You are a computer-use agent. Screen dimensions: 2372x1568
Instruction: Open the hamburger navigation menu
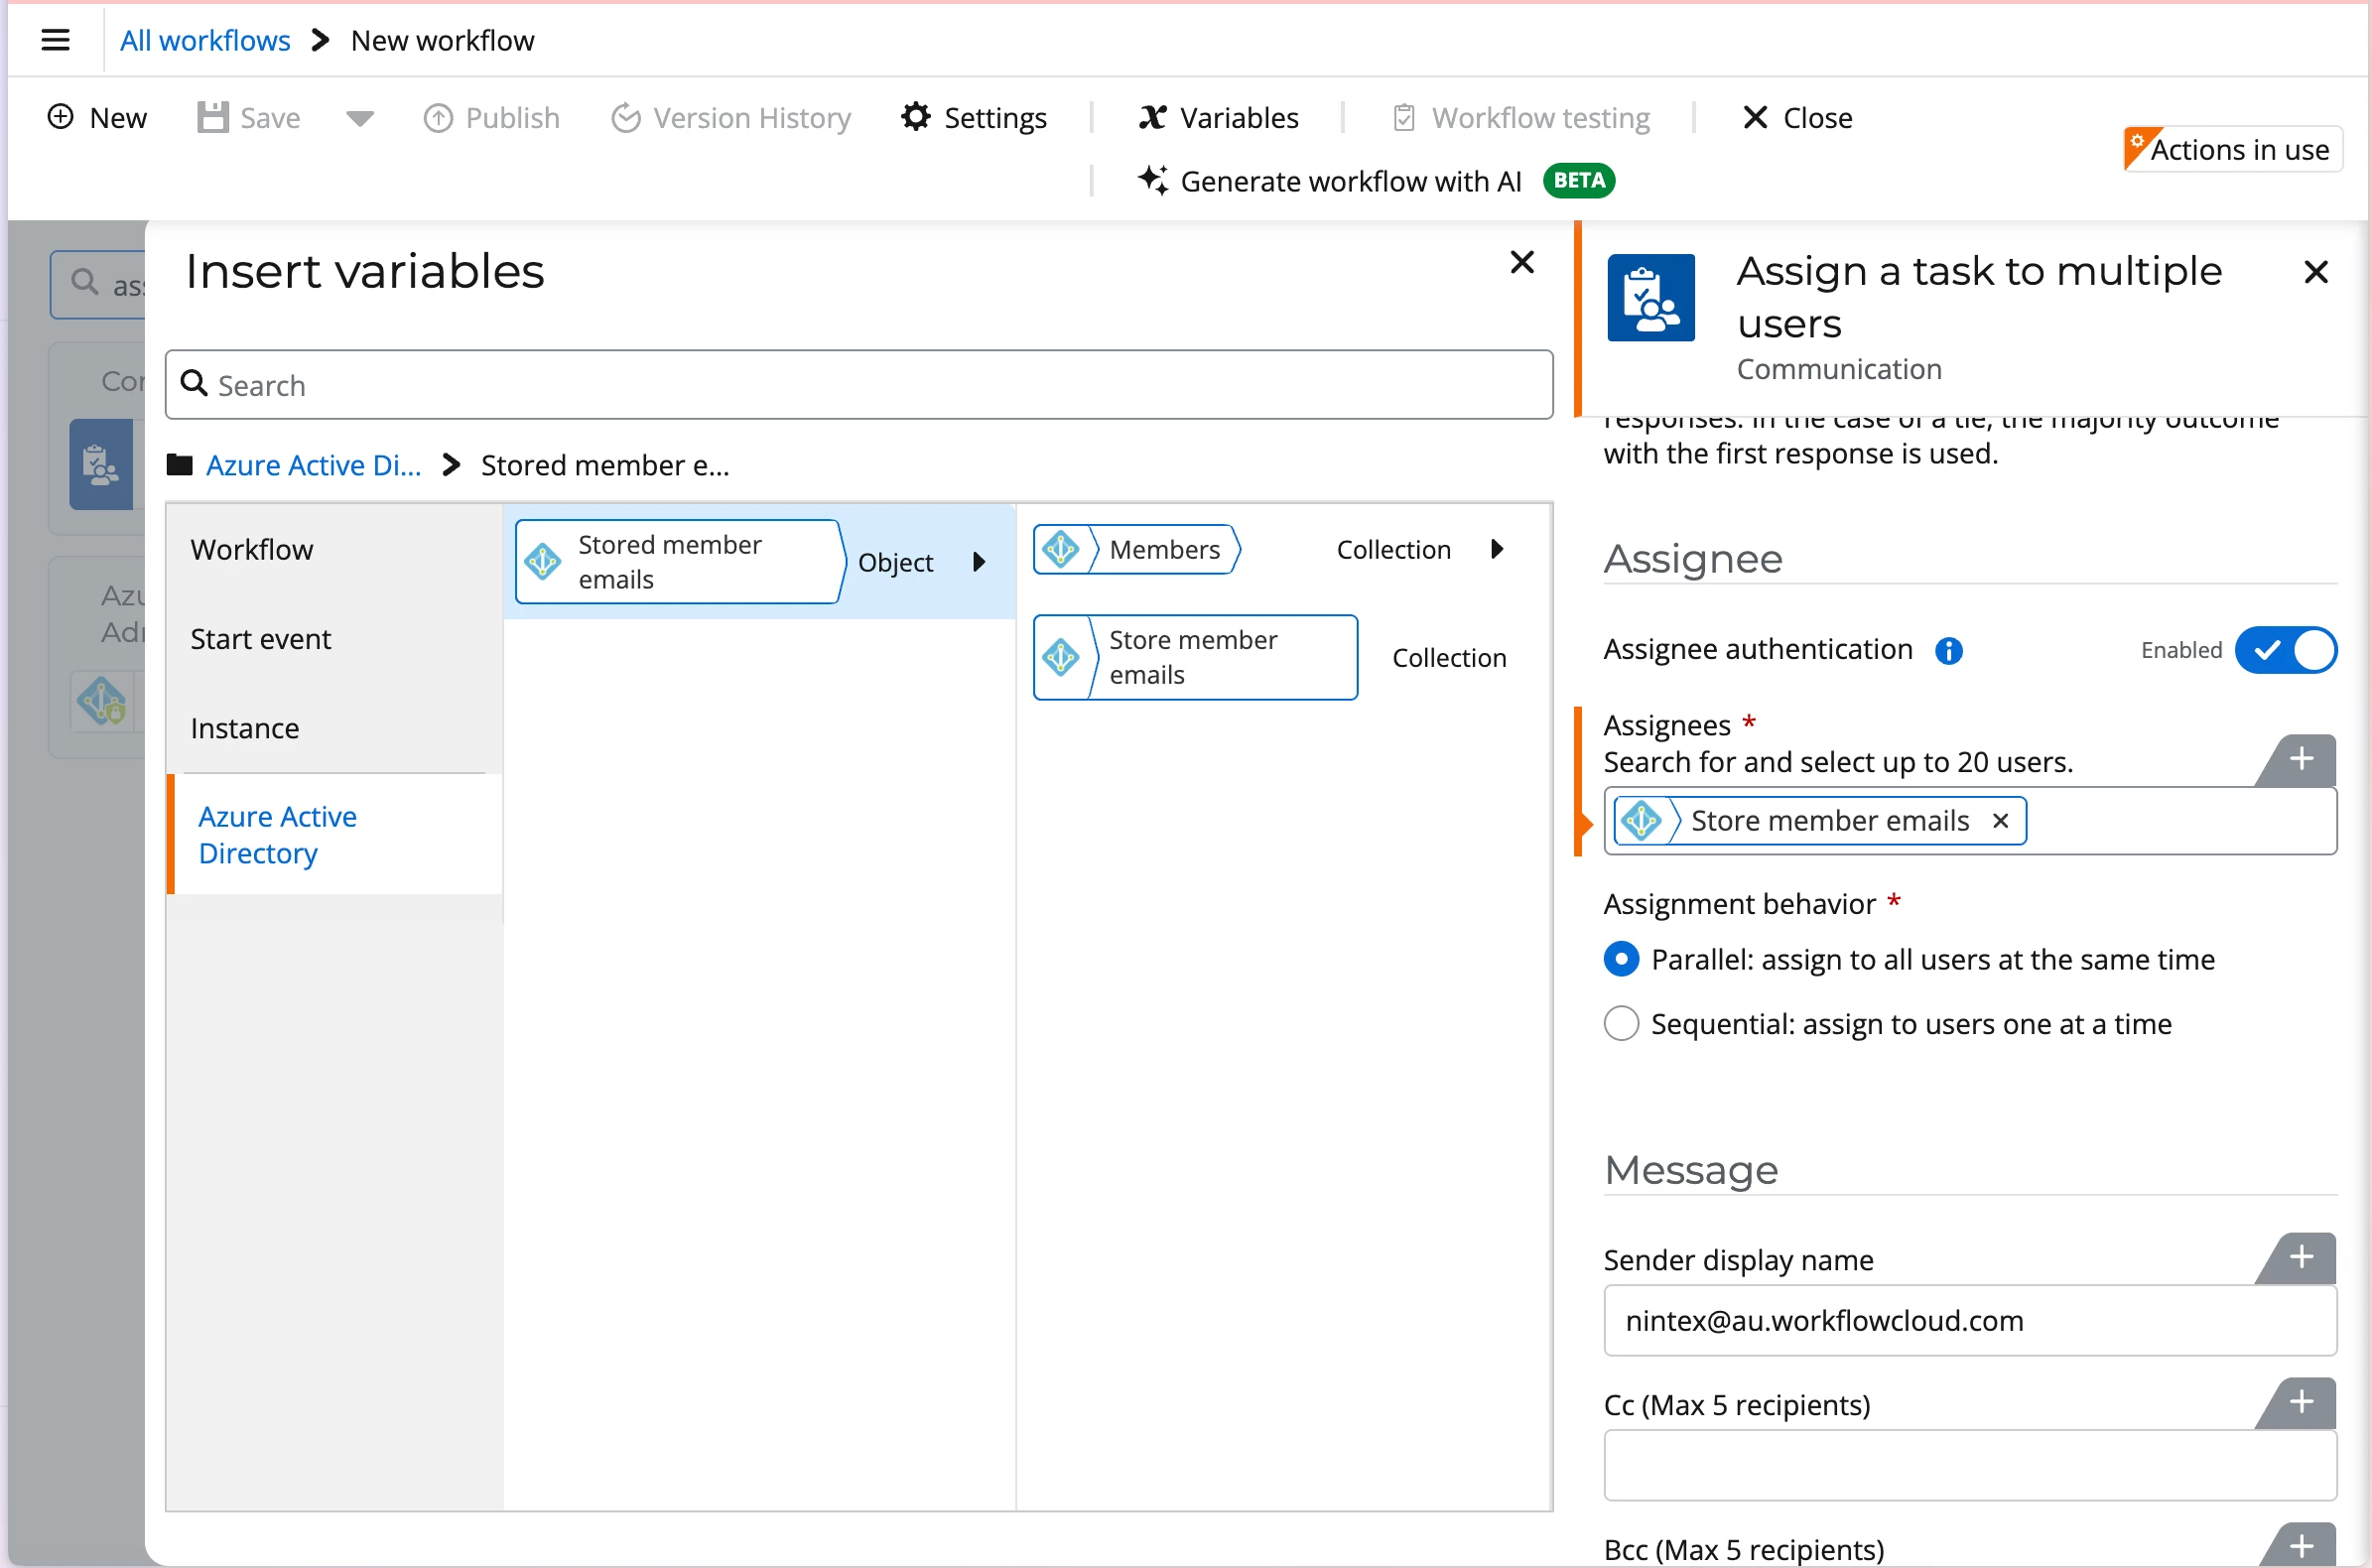pos(55,40)
